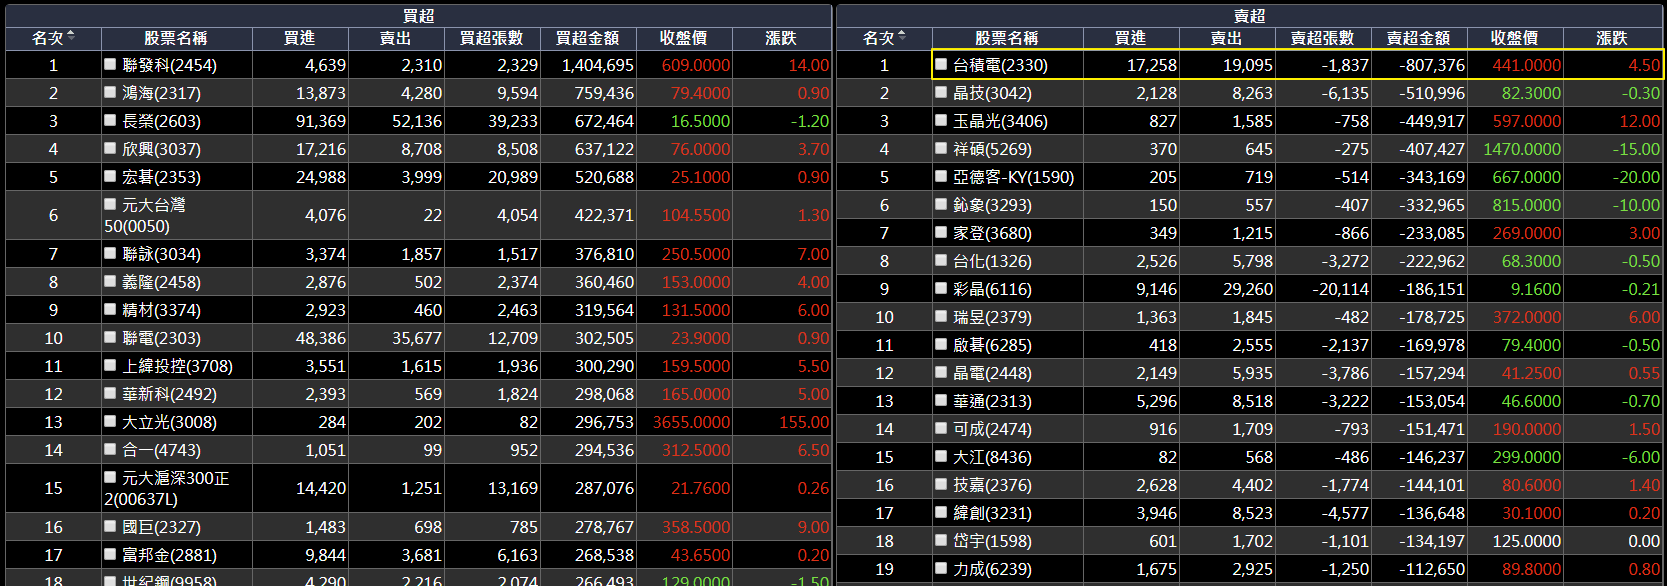Tick the checkbox for 台積電(2330)
Image resolution: width=1667 pixels, height=586 pixels.
pos(941,64)
